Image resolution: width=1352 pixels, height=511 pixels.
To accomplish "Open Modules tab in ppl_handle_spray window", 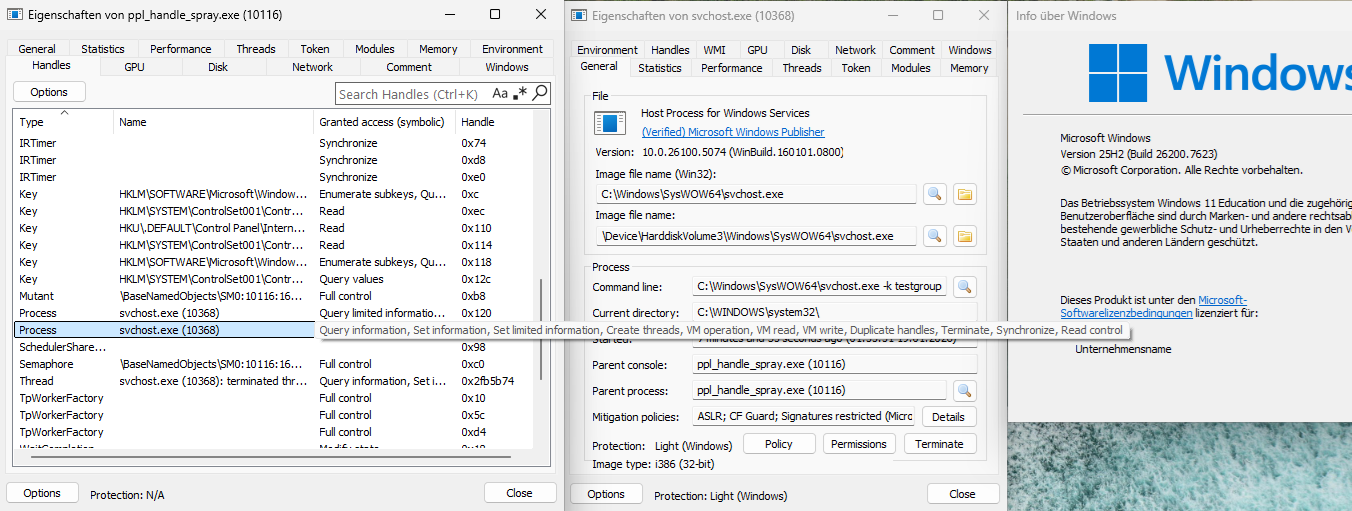I will click(375, 49).
